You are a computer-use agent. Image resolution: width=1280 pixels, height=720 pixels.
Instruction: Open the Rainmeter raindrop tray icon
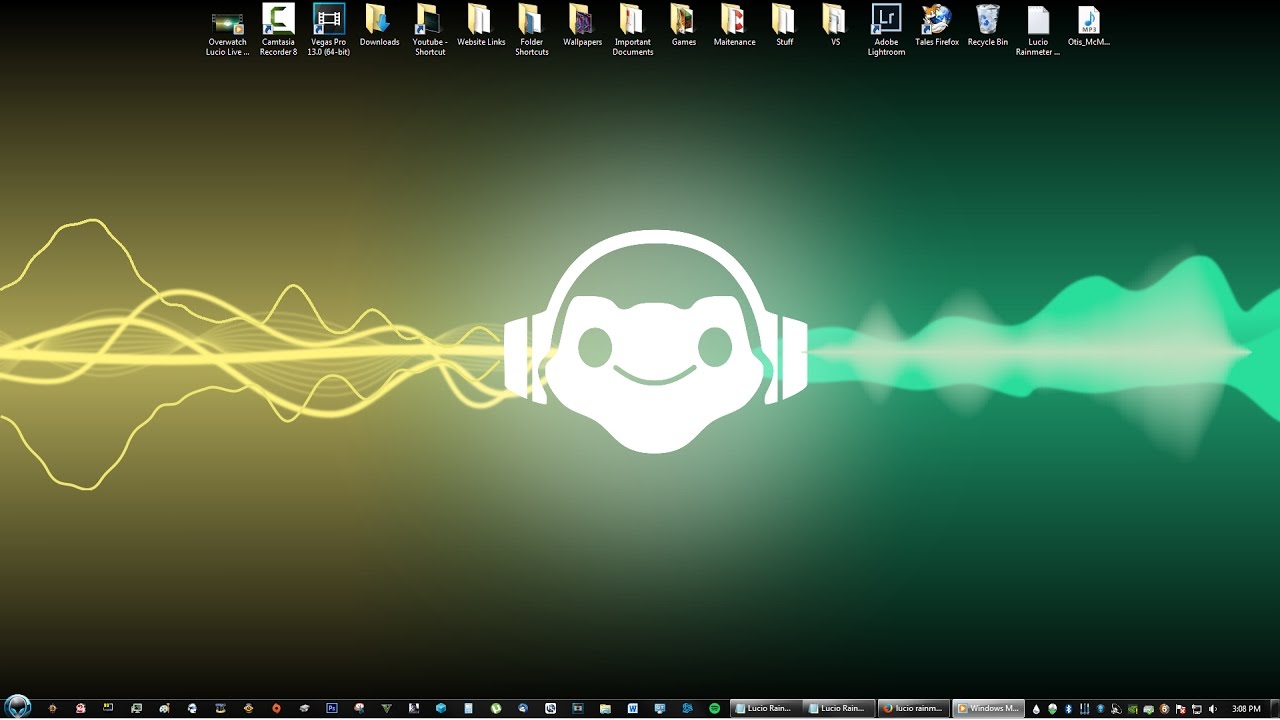1036,708
